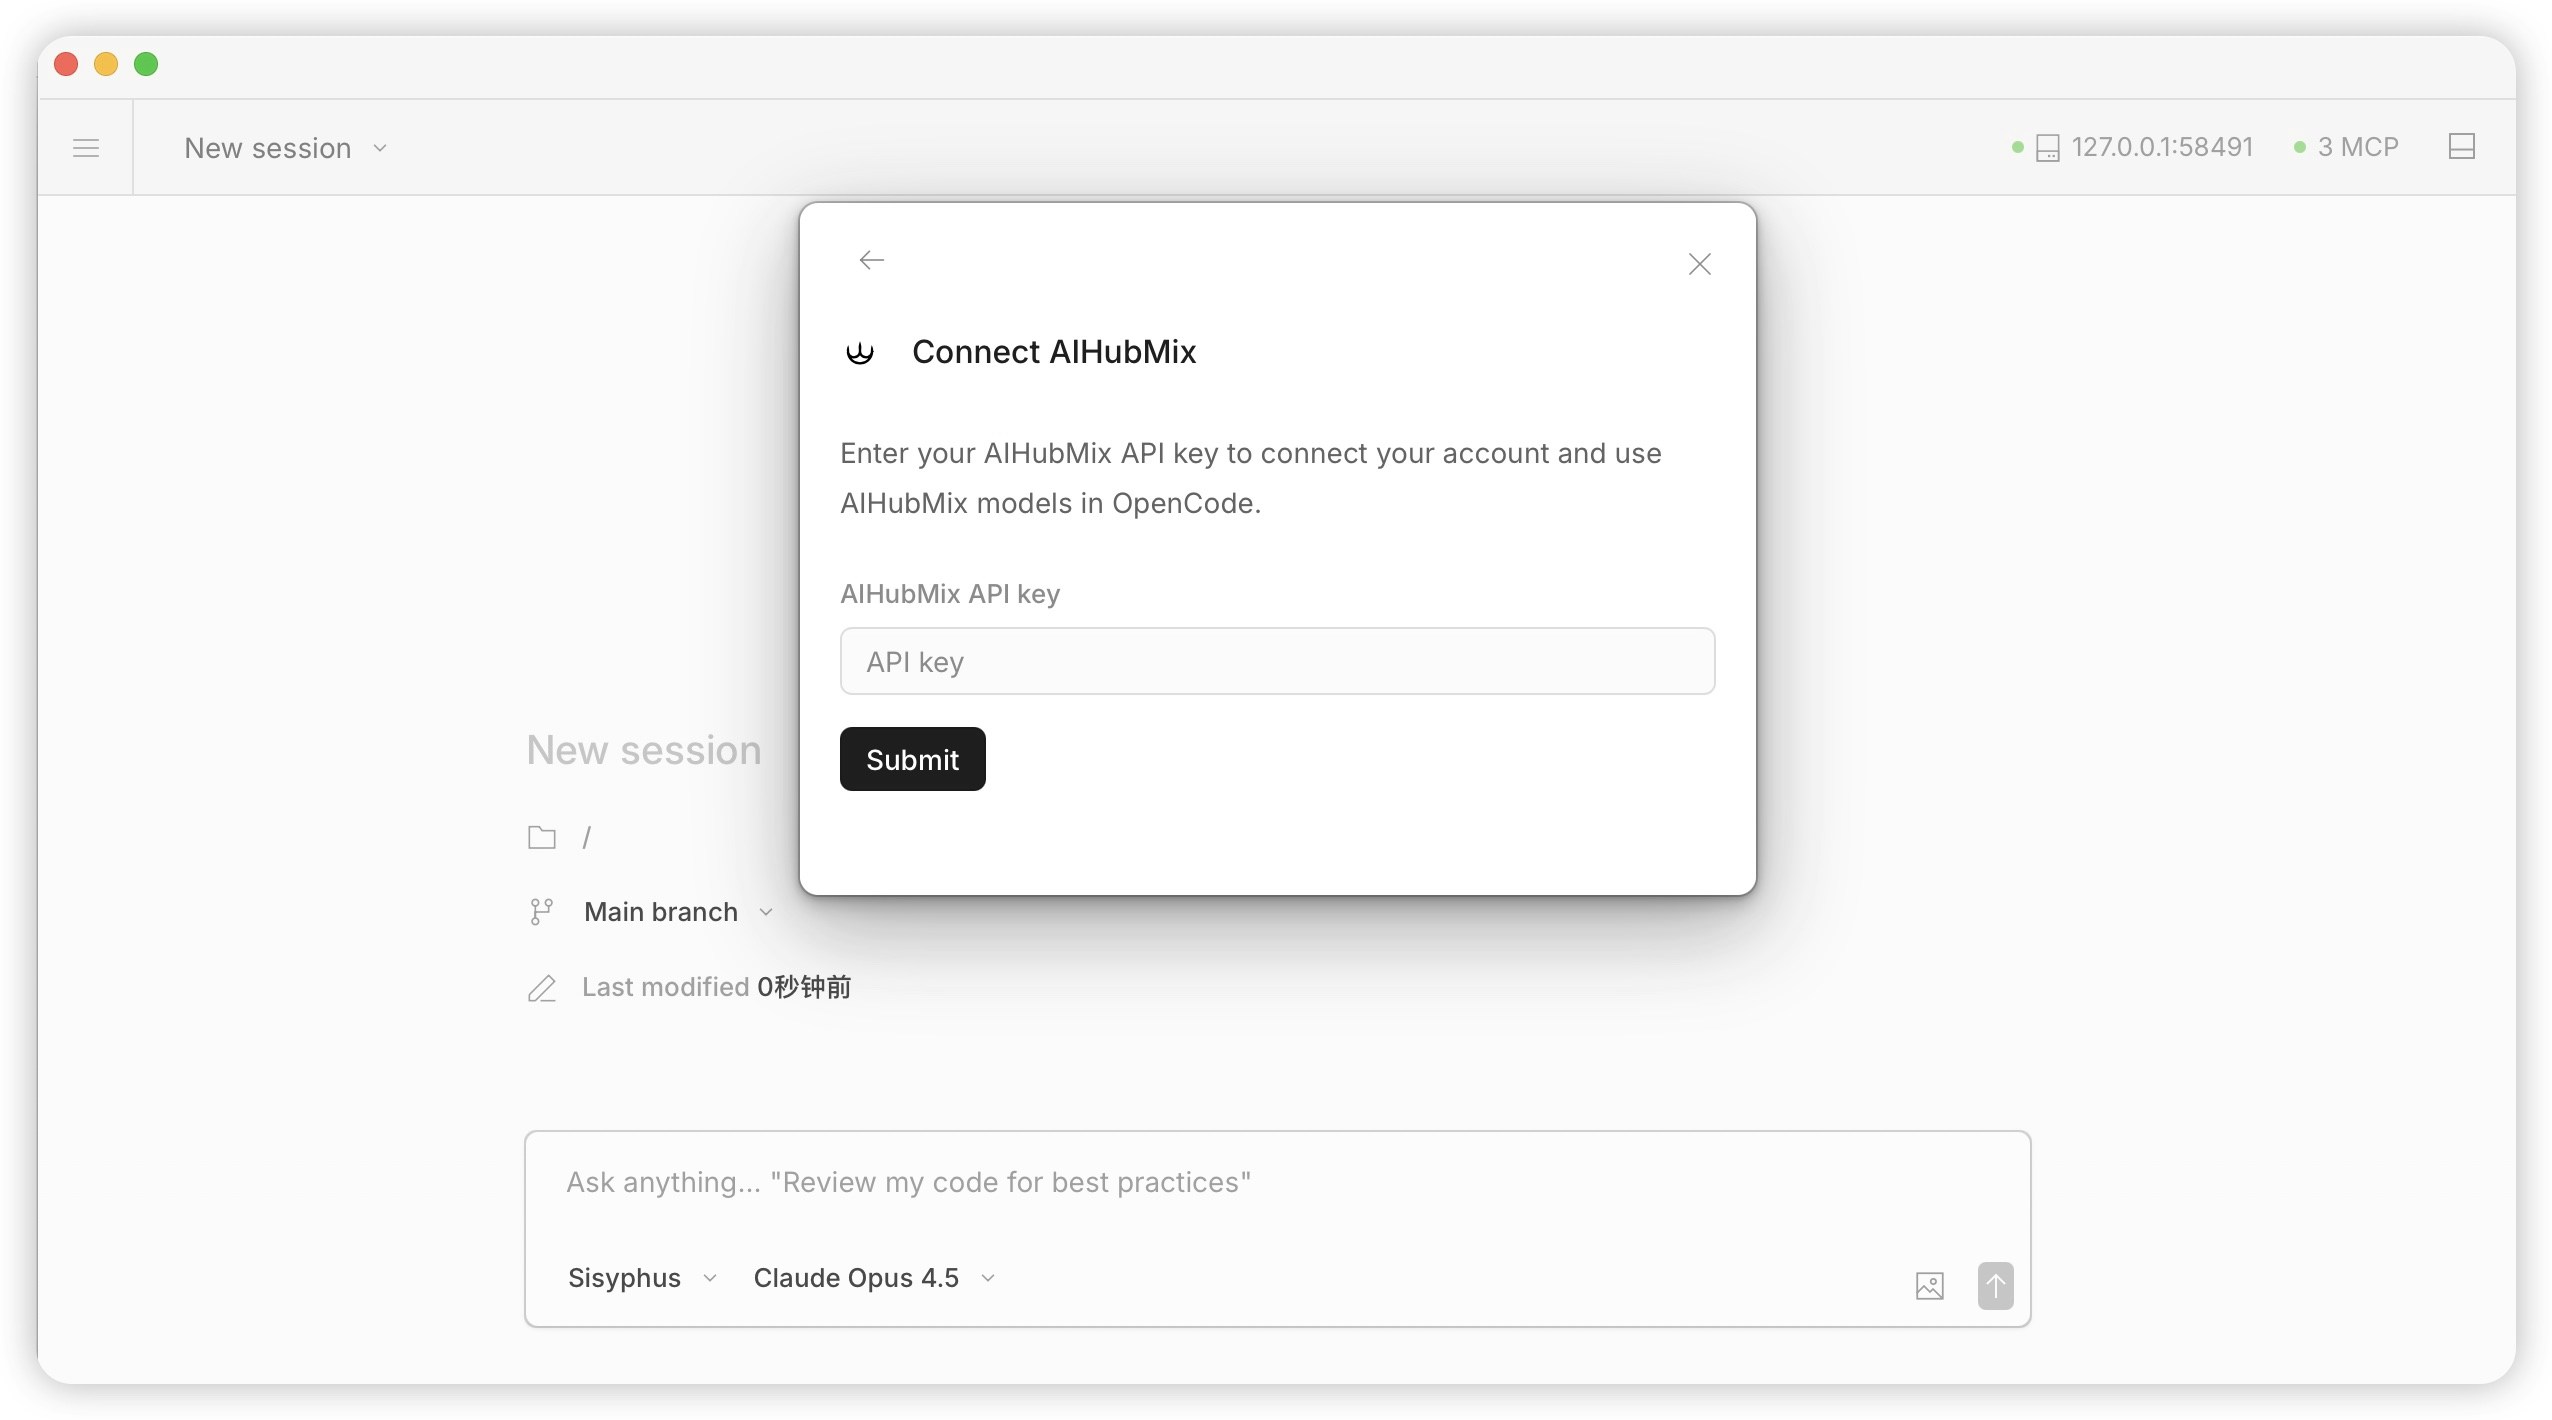
Task: Send the message with the up-arrow button
Action: coord(1995,1285)
